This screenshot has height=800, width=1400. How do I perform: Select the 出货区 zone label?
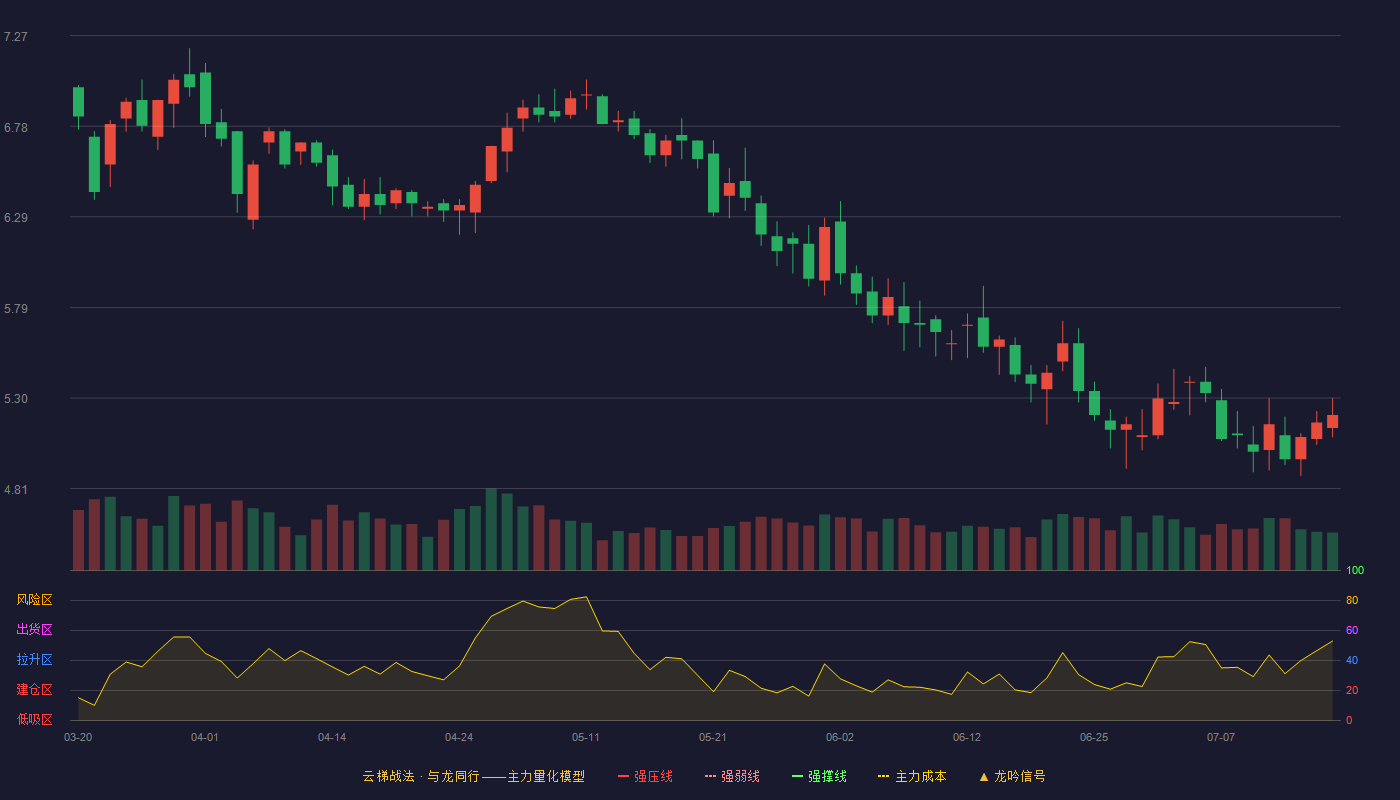pos(34,630)
